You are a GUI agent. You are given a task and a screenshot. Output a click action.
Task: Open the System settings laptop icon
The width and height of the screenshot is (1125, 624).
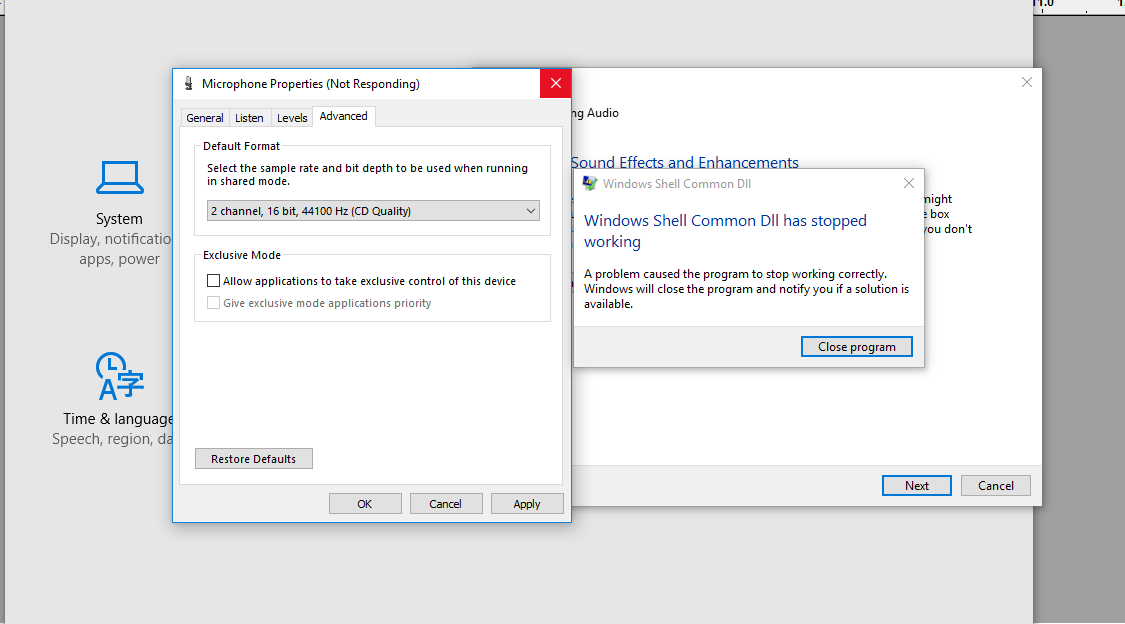[120, 178]
